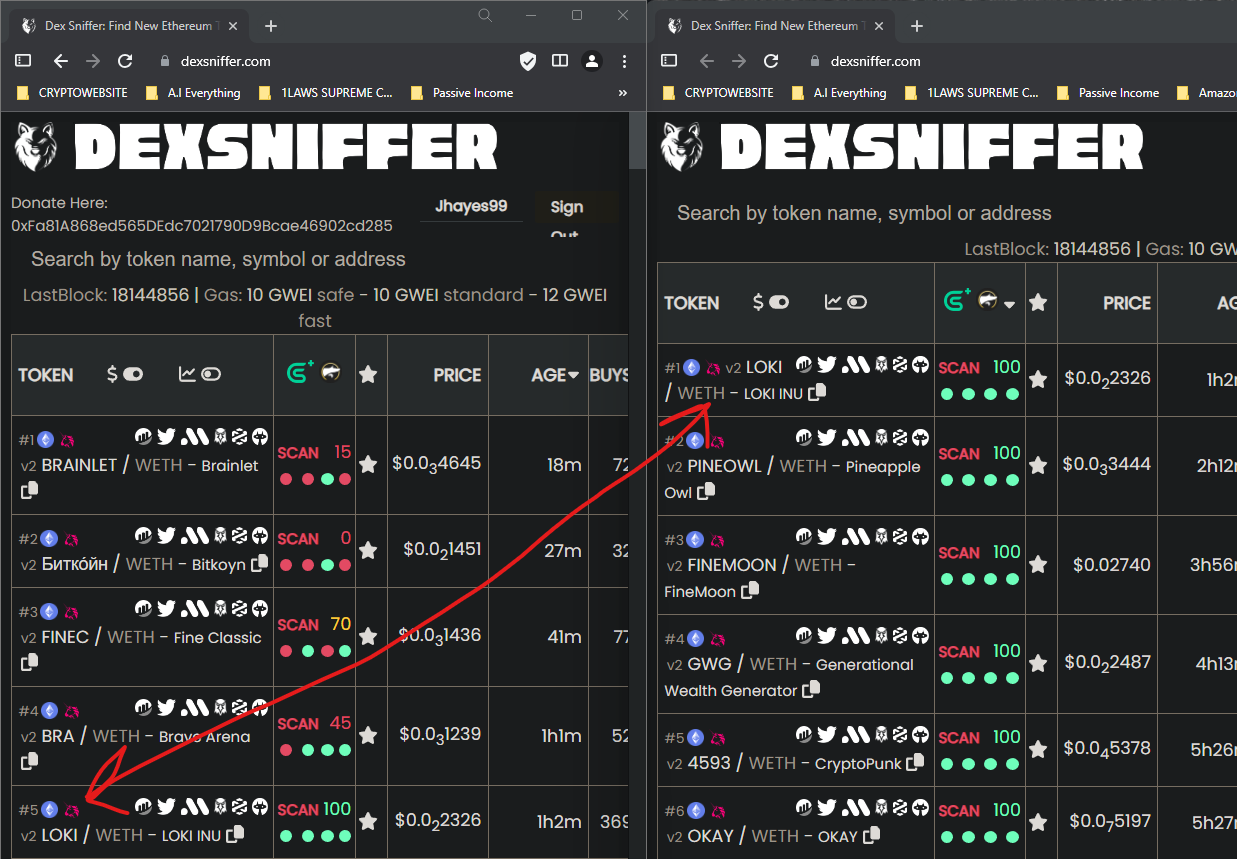
Task: Run SCAN on the BRA token
Action: pos(298,724)
